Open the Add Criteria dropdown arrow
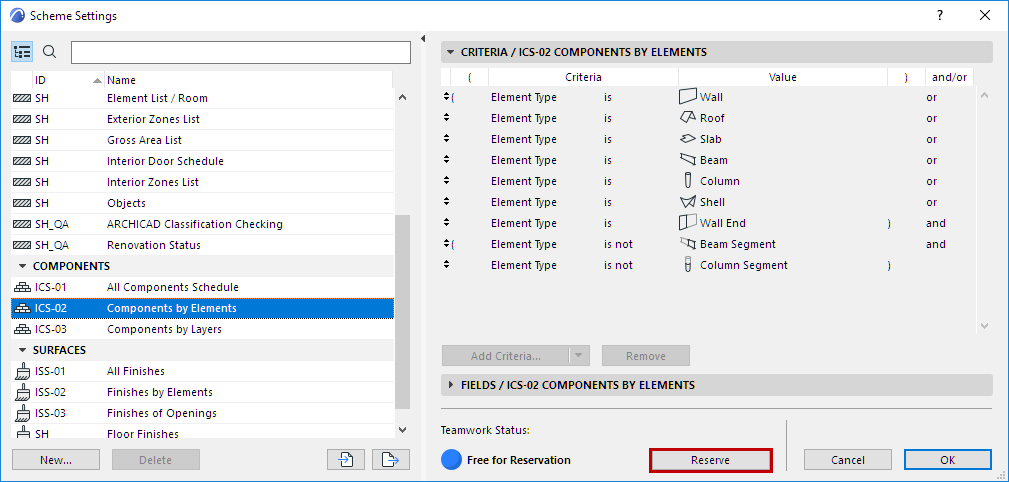Image resolution: width=1009 pixels, height=482 pixels. point(578,356)
